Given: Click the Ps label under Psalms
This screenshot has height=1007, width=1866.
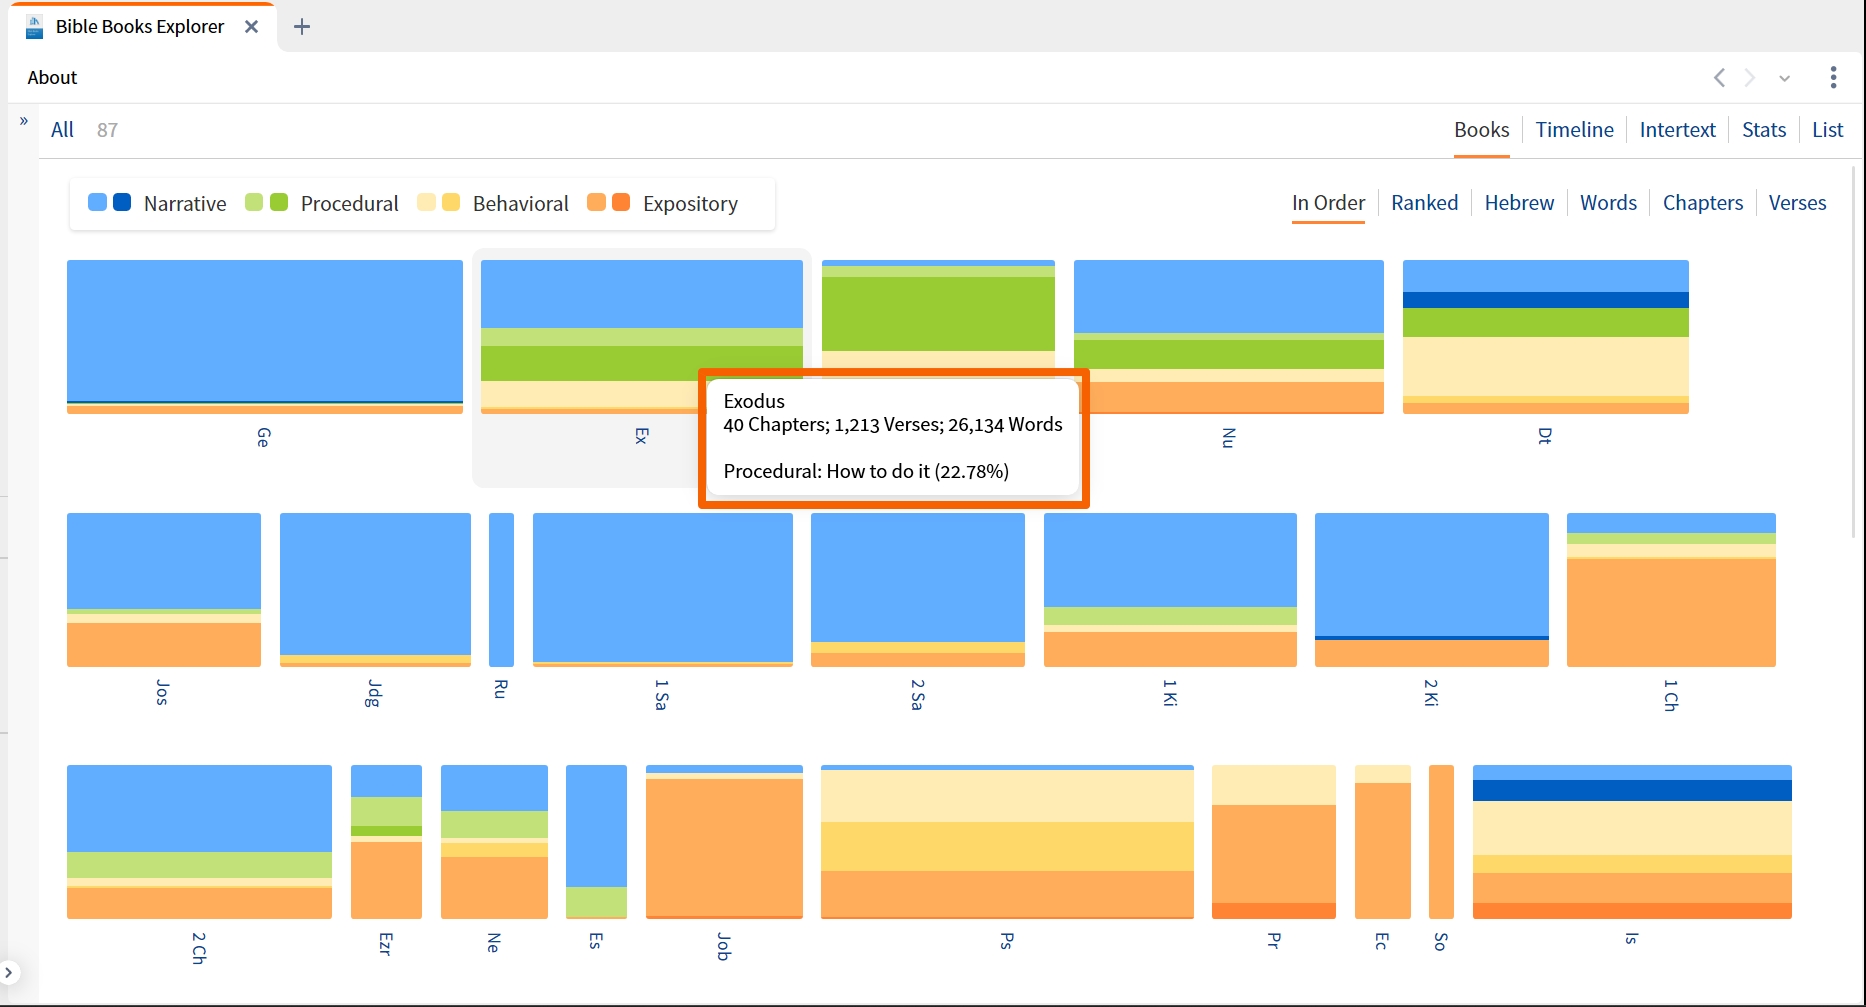Looking at the screenshot, I should pyautogui.click(x=1007, y=941).
